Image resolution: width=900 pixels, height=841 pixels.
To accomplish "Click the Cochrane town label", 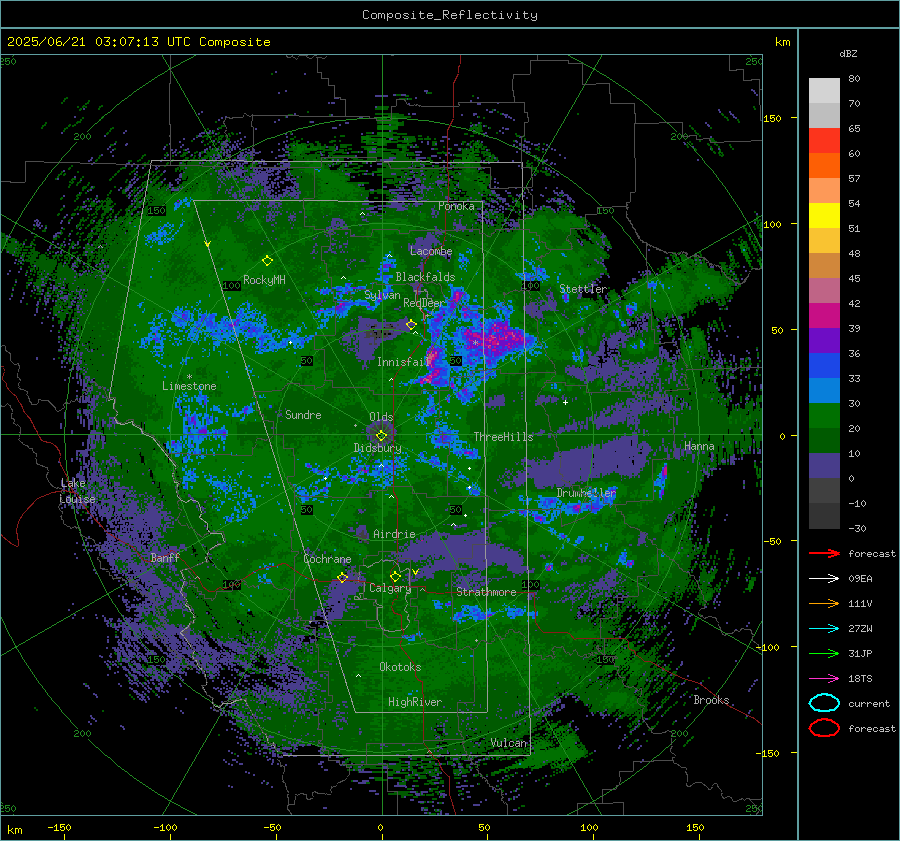I will 327,559.
